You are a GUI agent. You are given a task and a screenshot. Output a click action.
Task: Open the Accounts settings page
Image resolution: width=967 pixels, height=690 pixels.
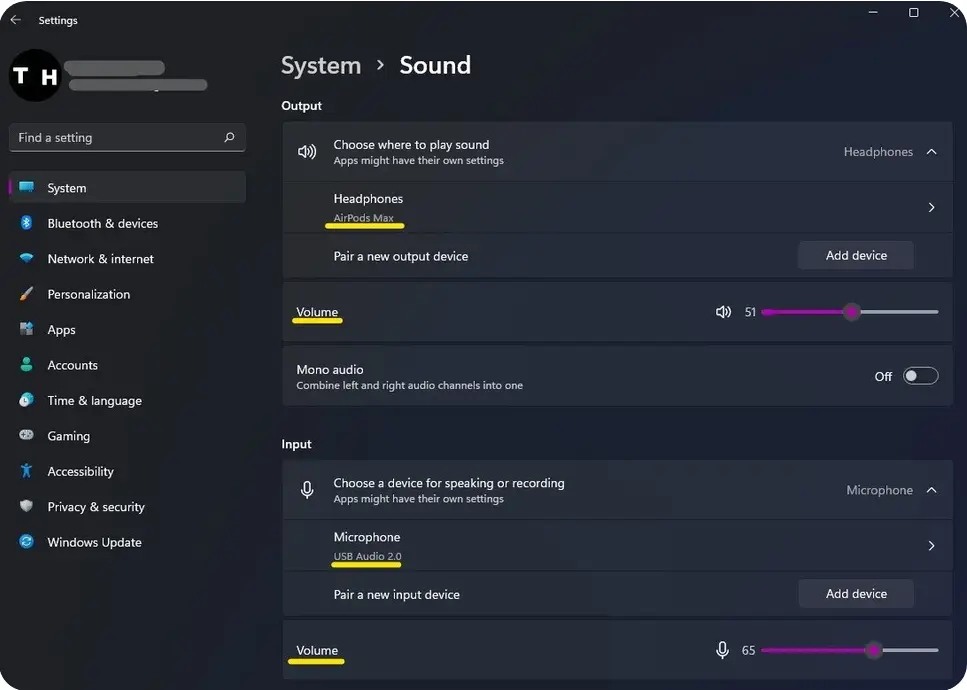(x=128, y=365)
